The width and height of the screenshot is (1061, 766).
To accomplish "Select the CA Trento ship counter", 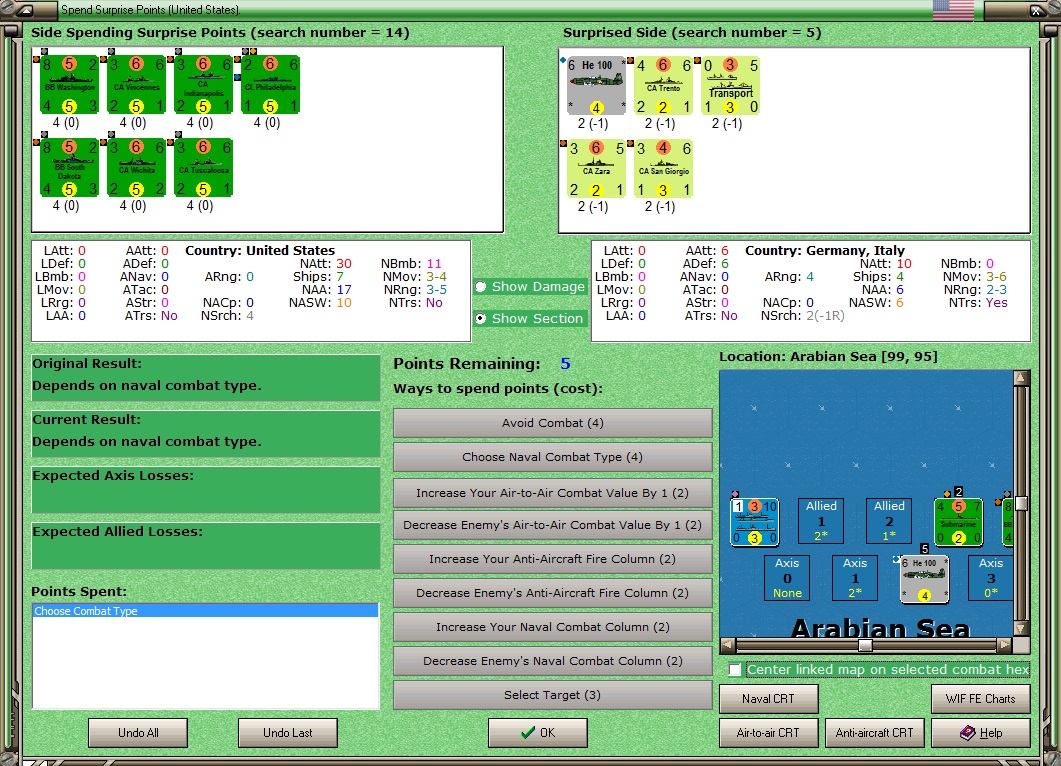I will (x=663, y=86).
